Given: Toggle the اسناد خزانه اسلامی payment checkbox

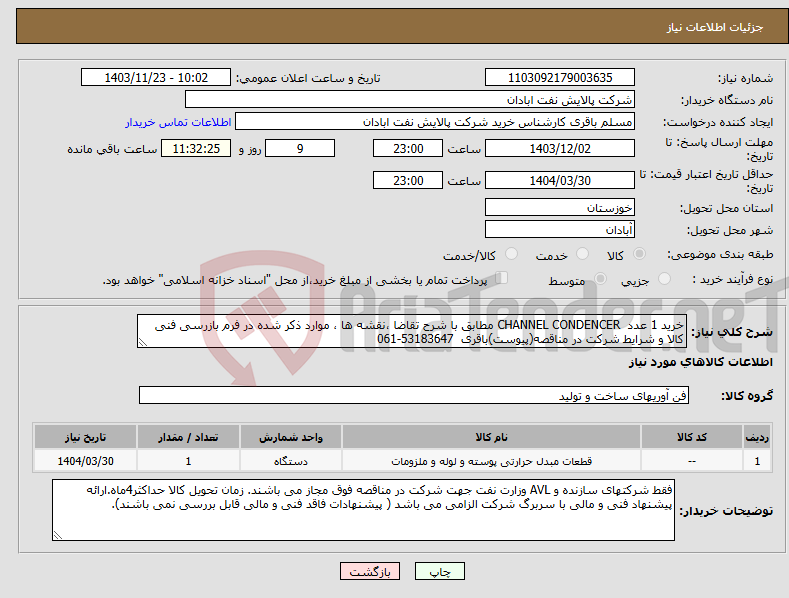Looking at the screenshot, I should tap(502, 278).
